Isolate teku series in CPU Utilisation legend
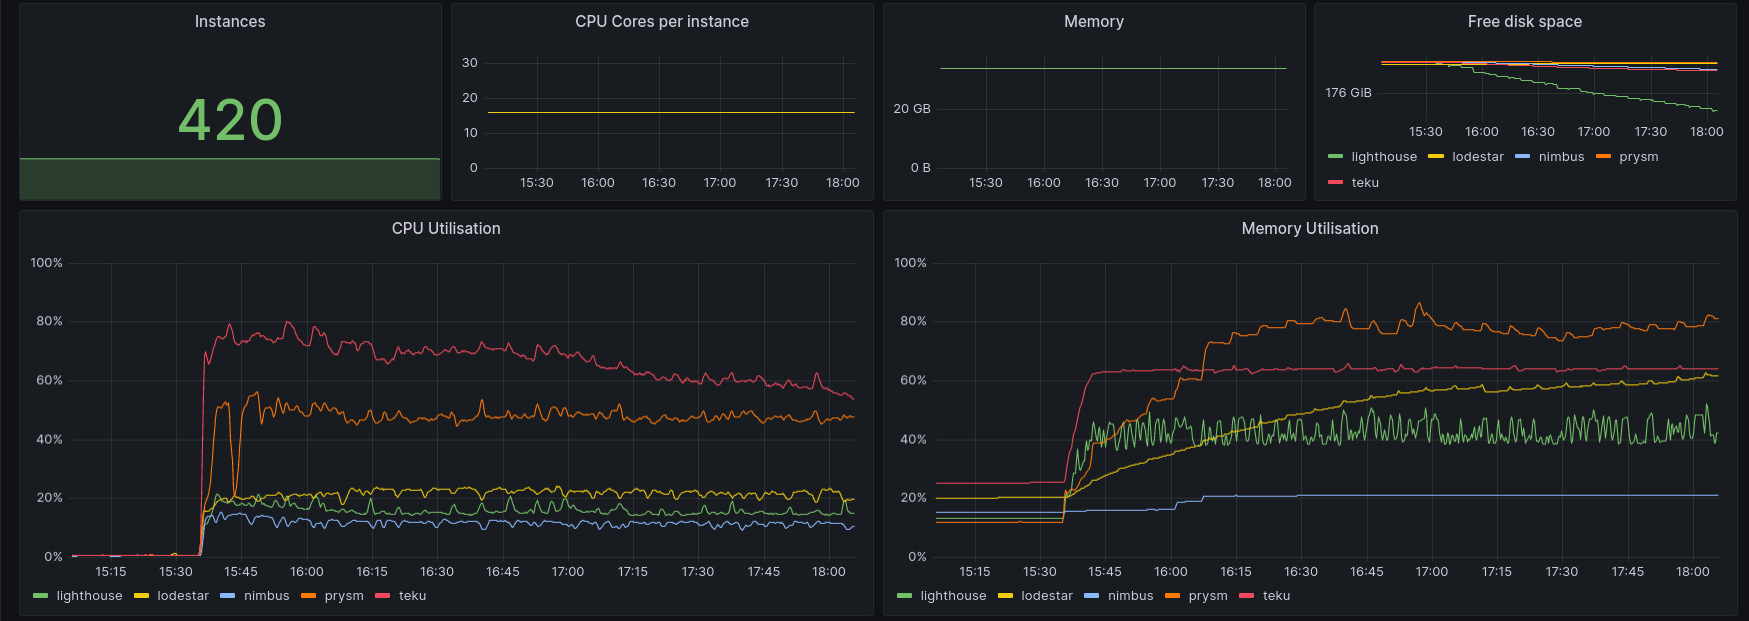Screen dimensions: 1749x621 pyautogui.click(x=412, y=596)
